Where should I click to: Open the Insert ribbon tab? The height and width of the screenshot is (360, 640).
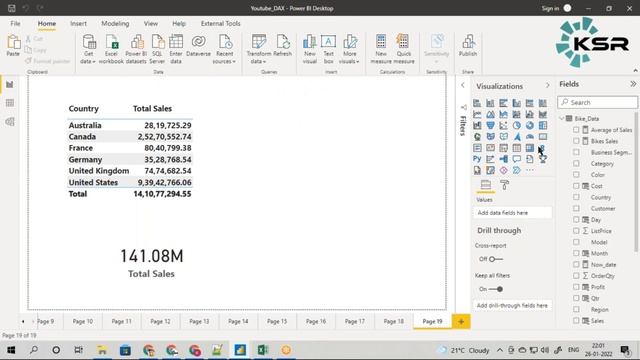(x=78, y=24)
